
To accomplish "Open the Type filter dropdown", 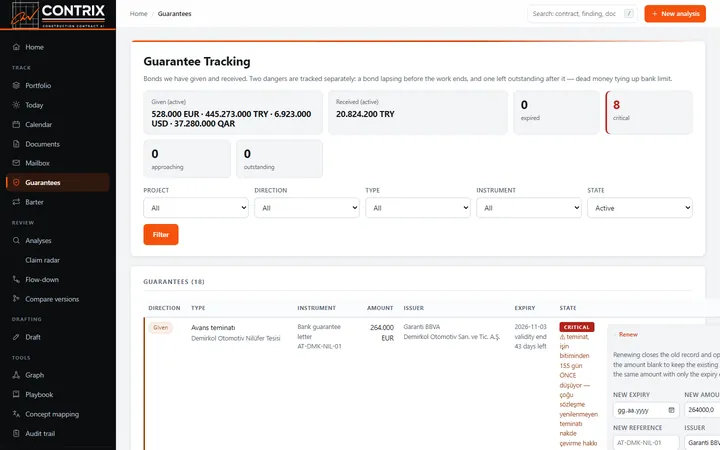I will click(418, 208).
